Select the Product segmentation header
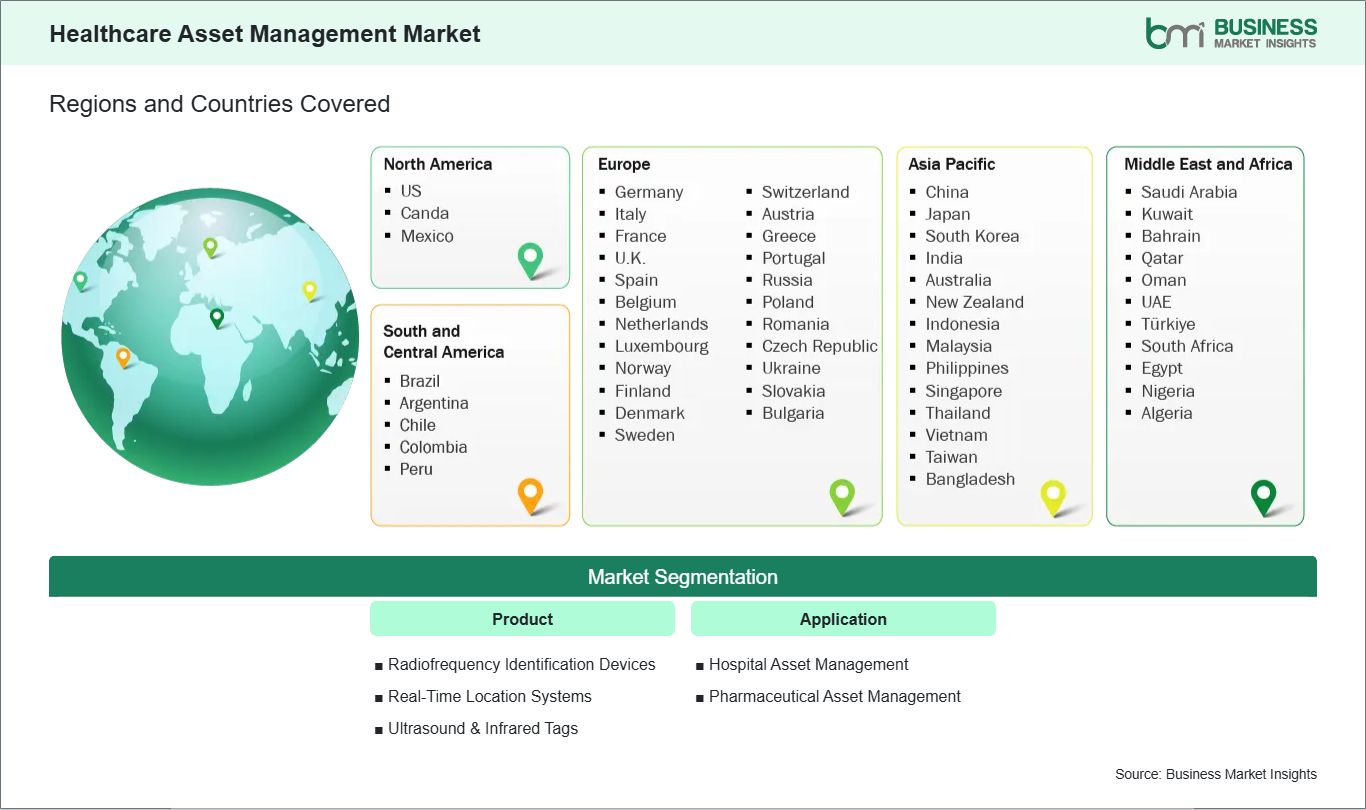Image resolution: width=1366 pixels, height=810 pixels. pos(522,619)
